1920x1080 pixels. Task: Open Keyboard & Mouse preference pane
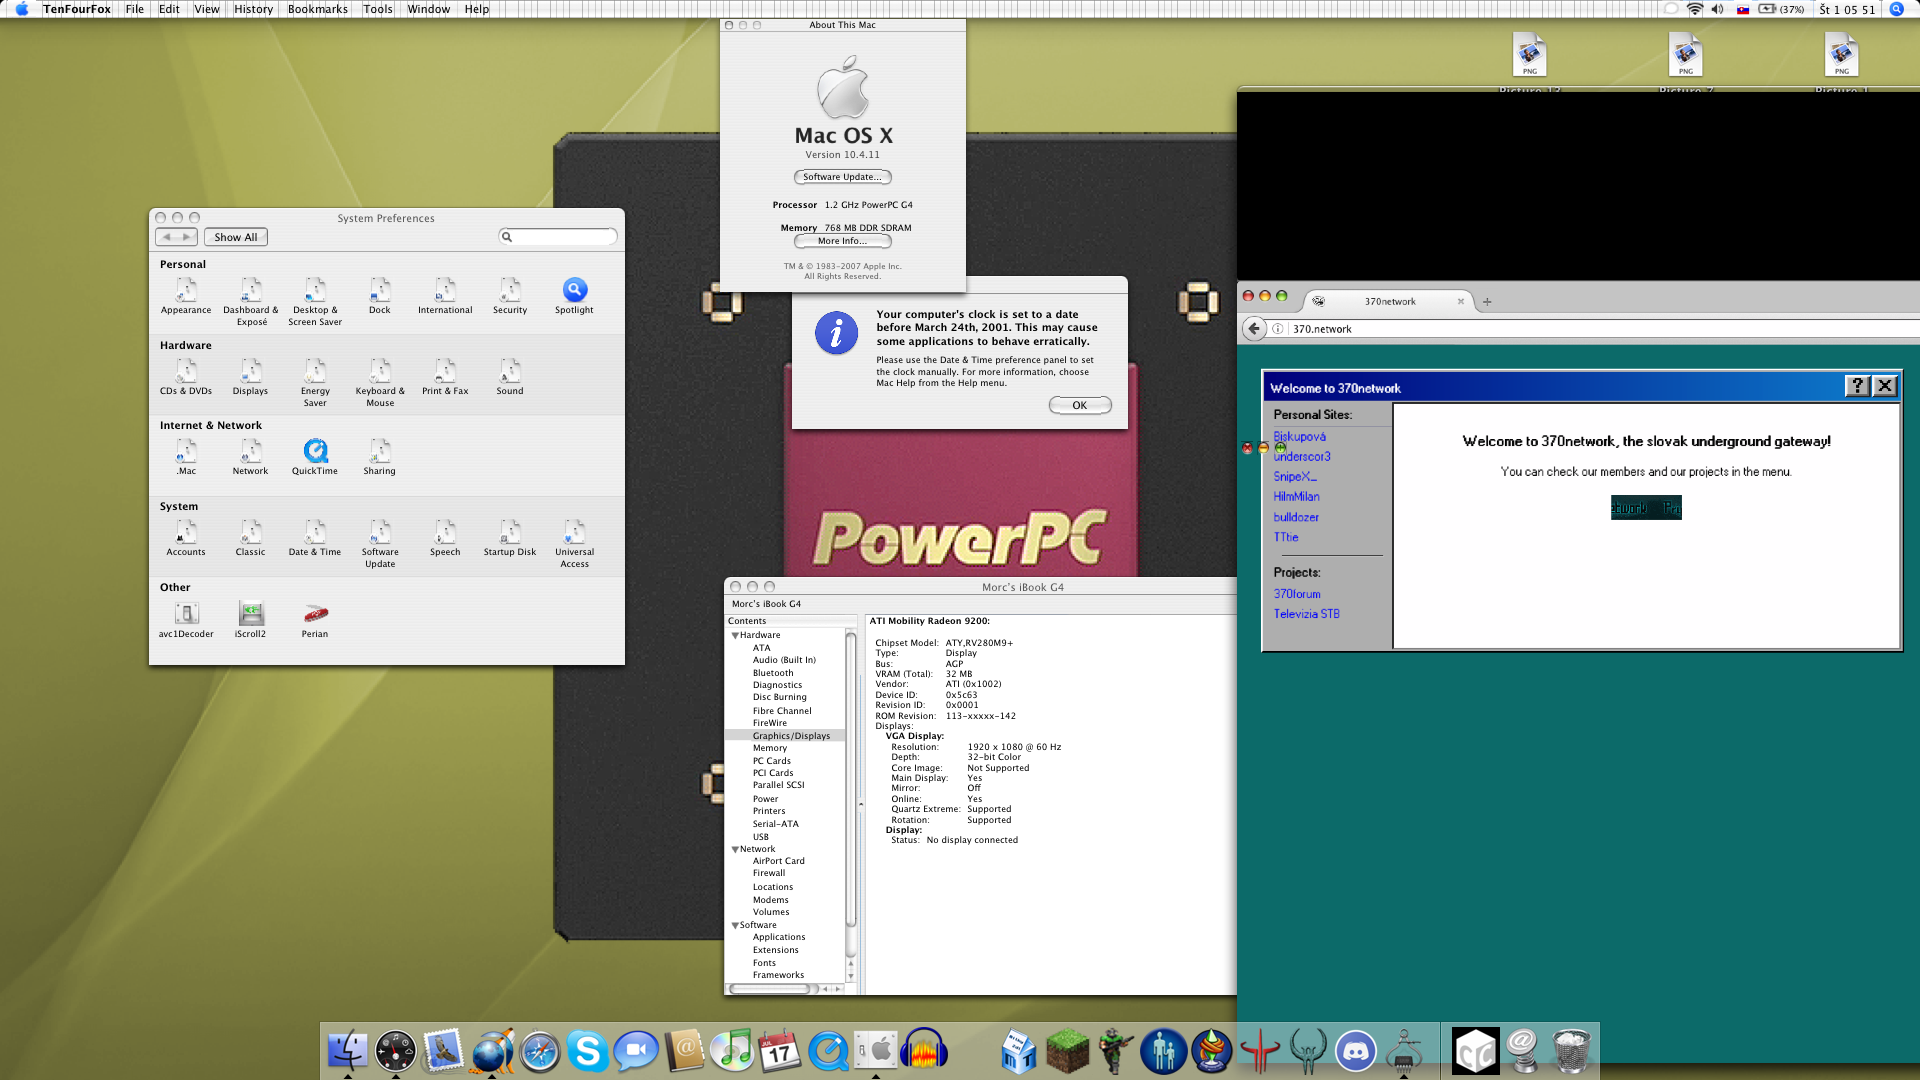coord(380,382)
